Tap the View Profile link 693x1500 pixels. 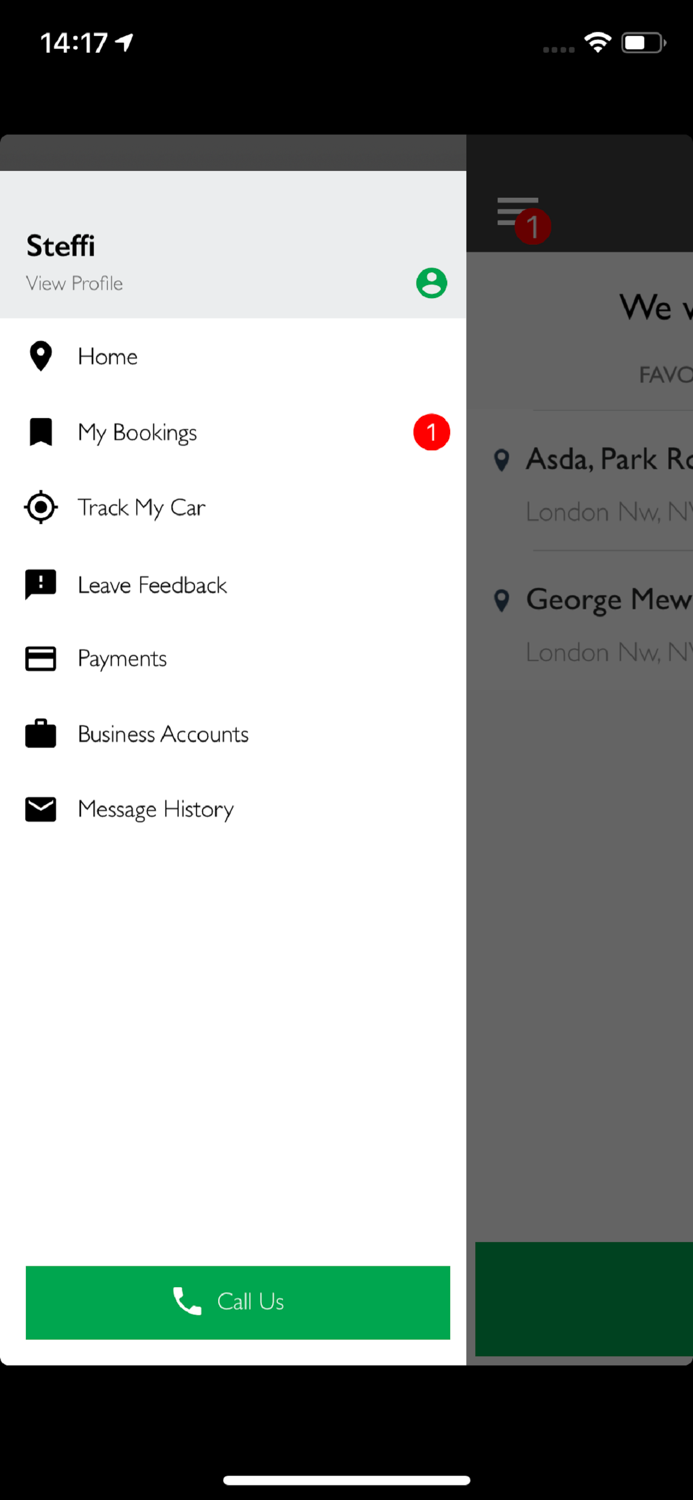(x=75, y=283)
